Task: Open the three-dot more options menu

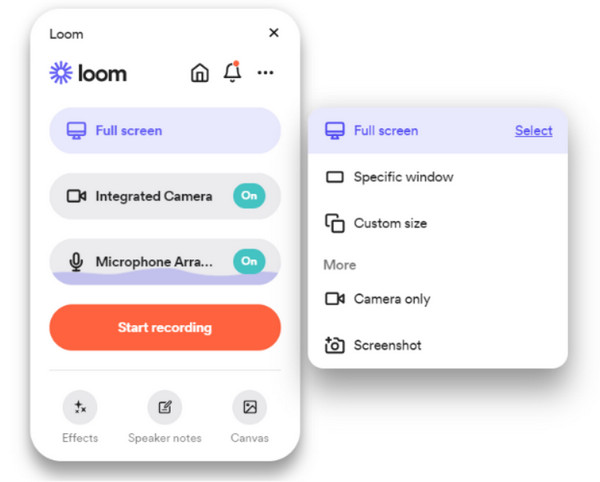Action: tap(265, 72)
